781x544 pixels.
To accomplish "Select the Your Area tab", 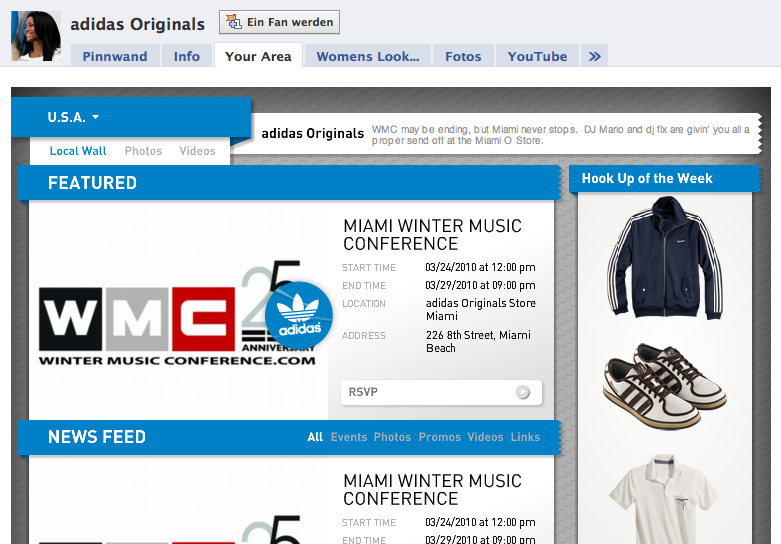I will coord(258,56).
